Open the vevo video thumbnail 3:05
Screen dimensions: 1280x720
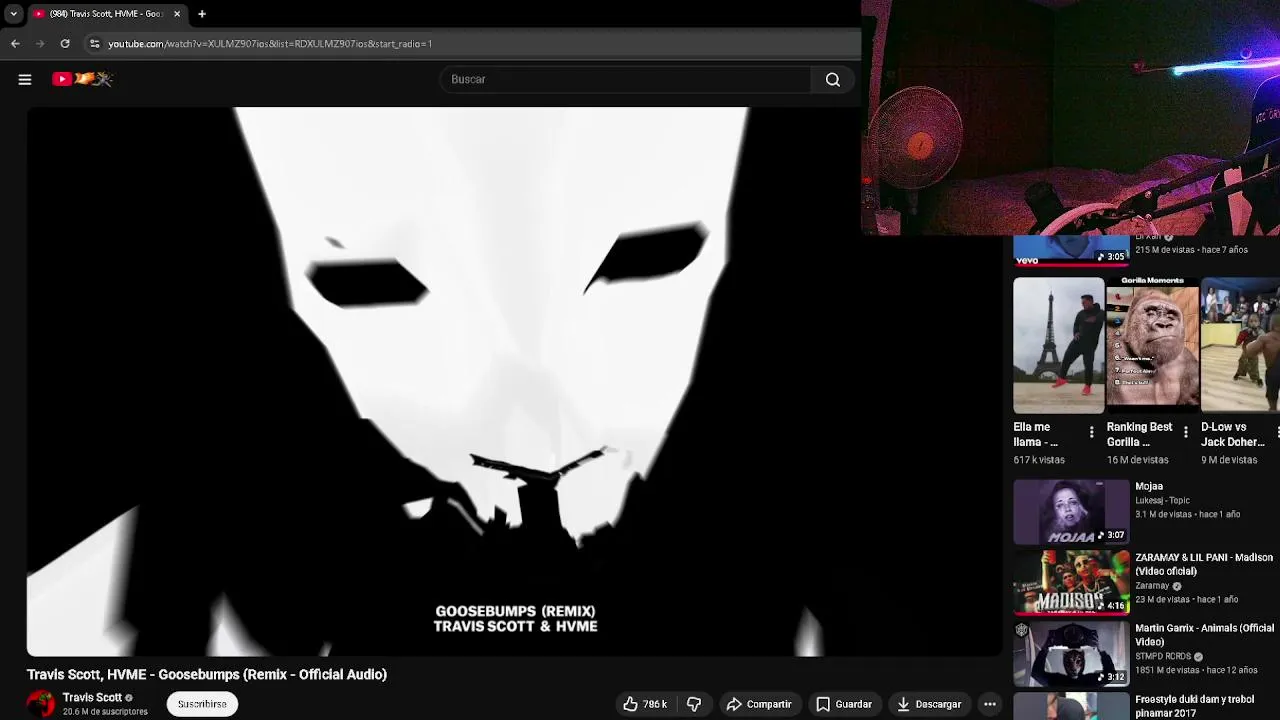[1071, 251]
